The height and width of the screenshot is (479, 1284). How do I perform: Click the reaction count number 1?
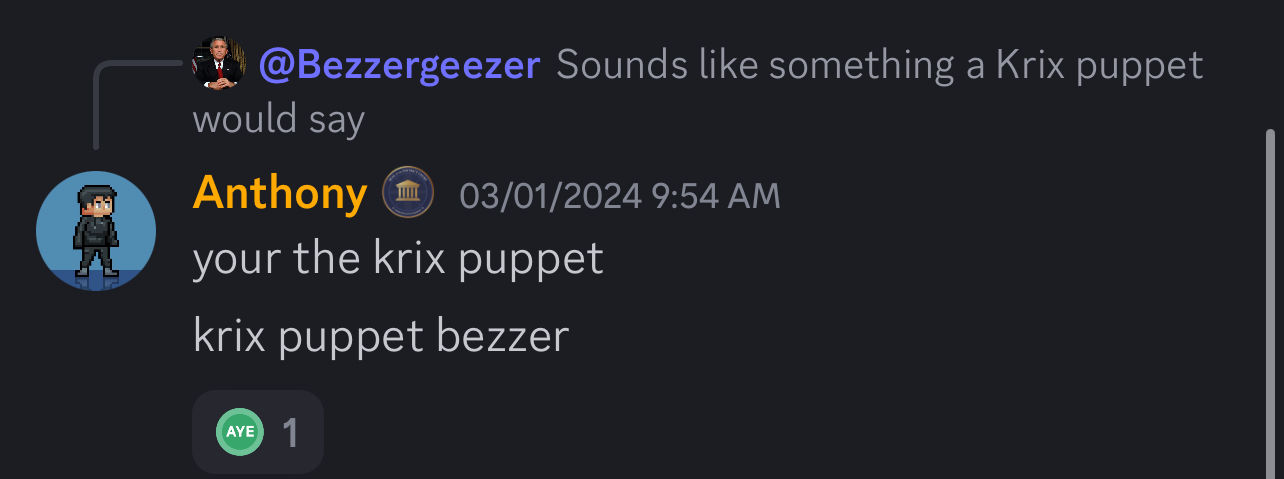pos(290,433)
